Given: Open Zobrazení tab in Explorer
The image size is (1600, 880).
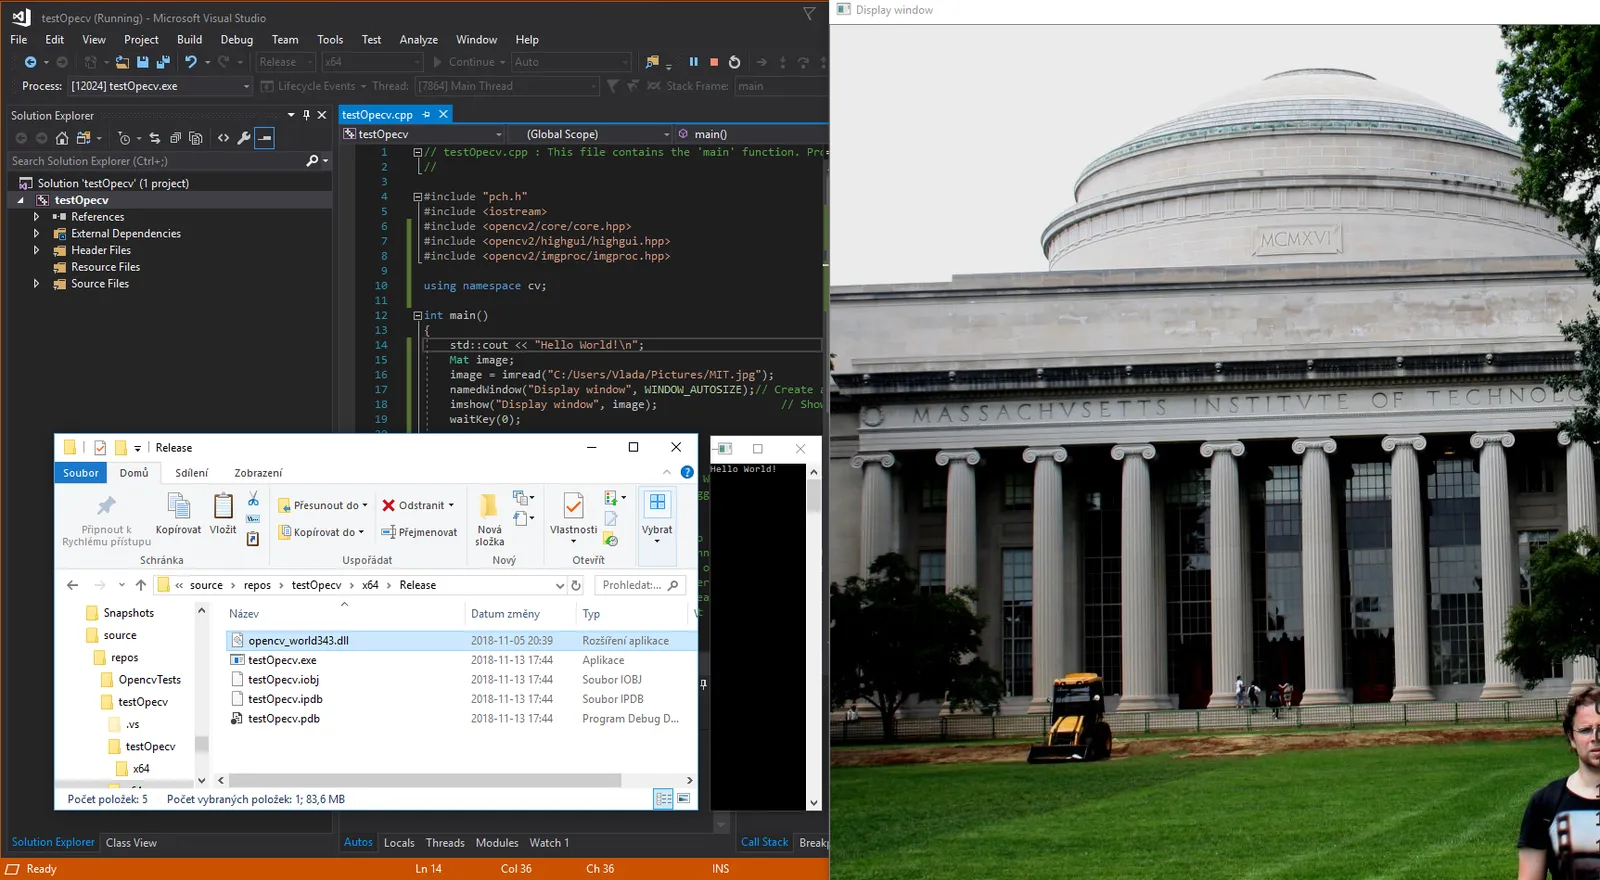Looking at the screenshot, I should [258, 473].
